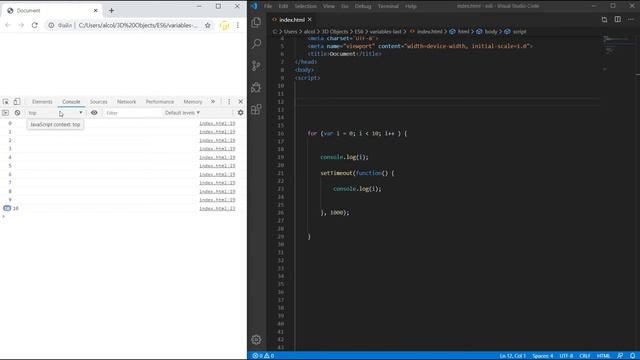Open the Chrome three-dot menu
The height and width of the screenshot is (360, 640).
click(x=238, y=25)
